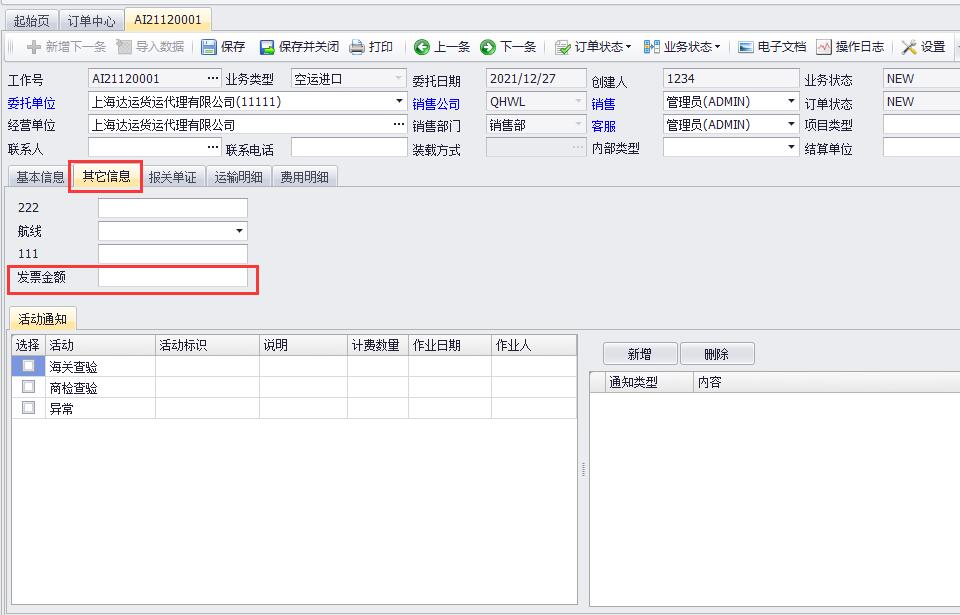Image resolution: width=960 pixels, height=615 pixels.
Task: Open the 费用明细 tab
Action: coord(305,177)
